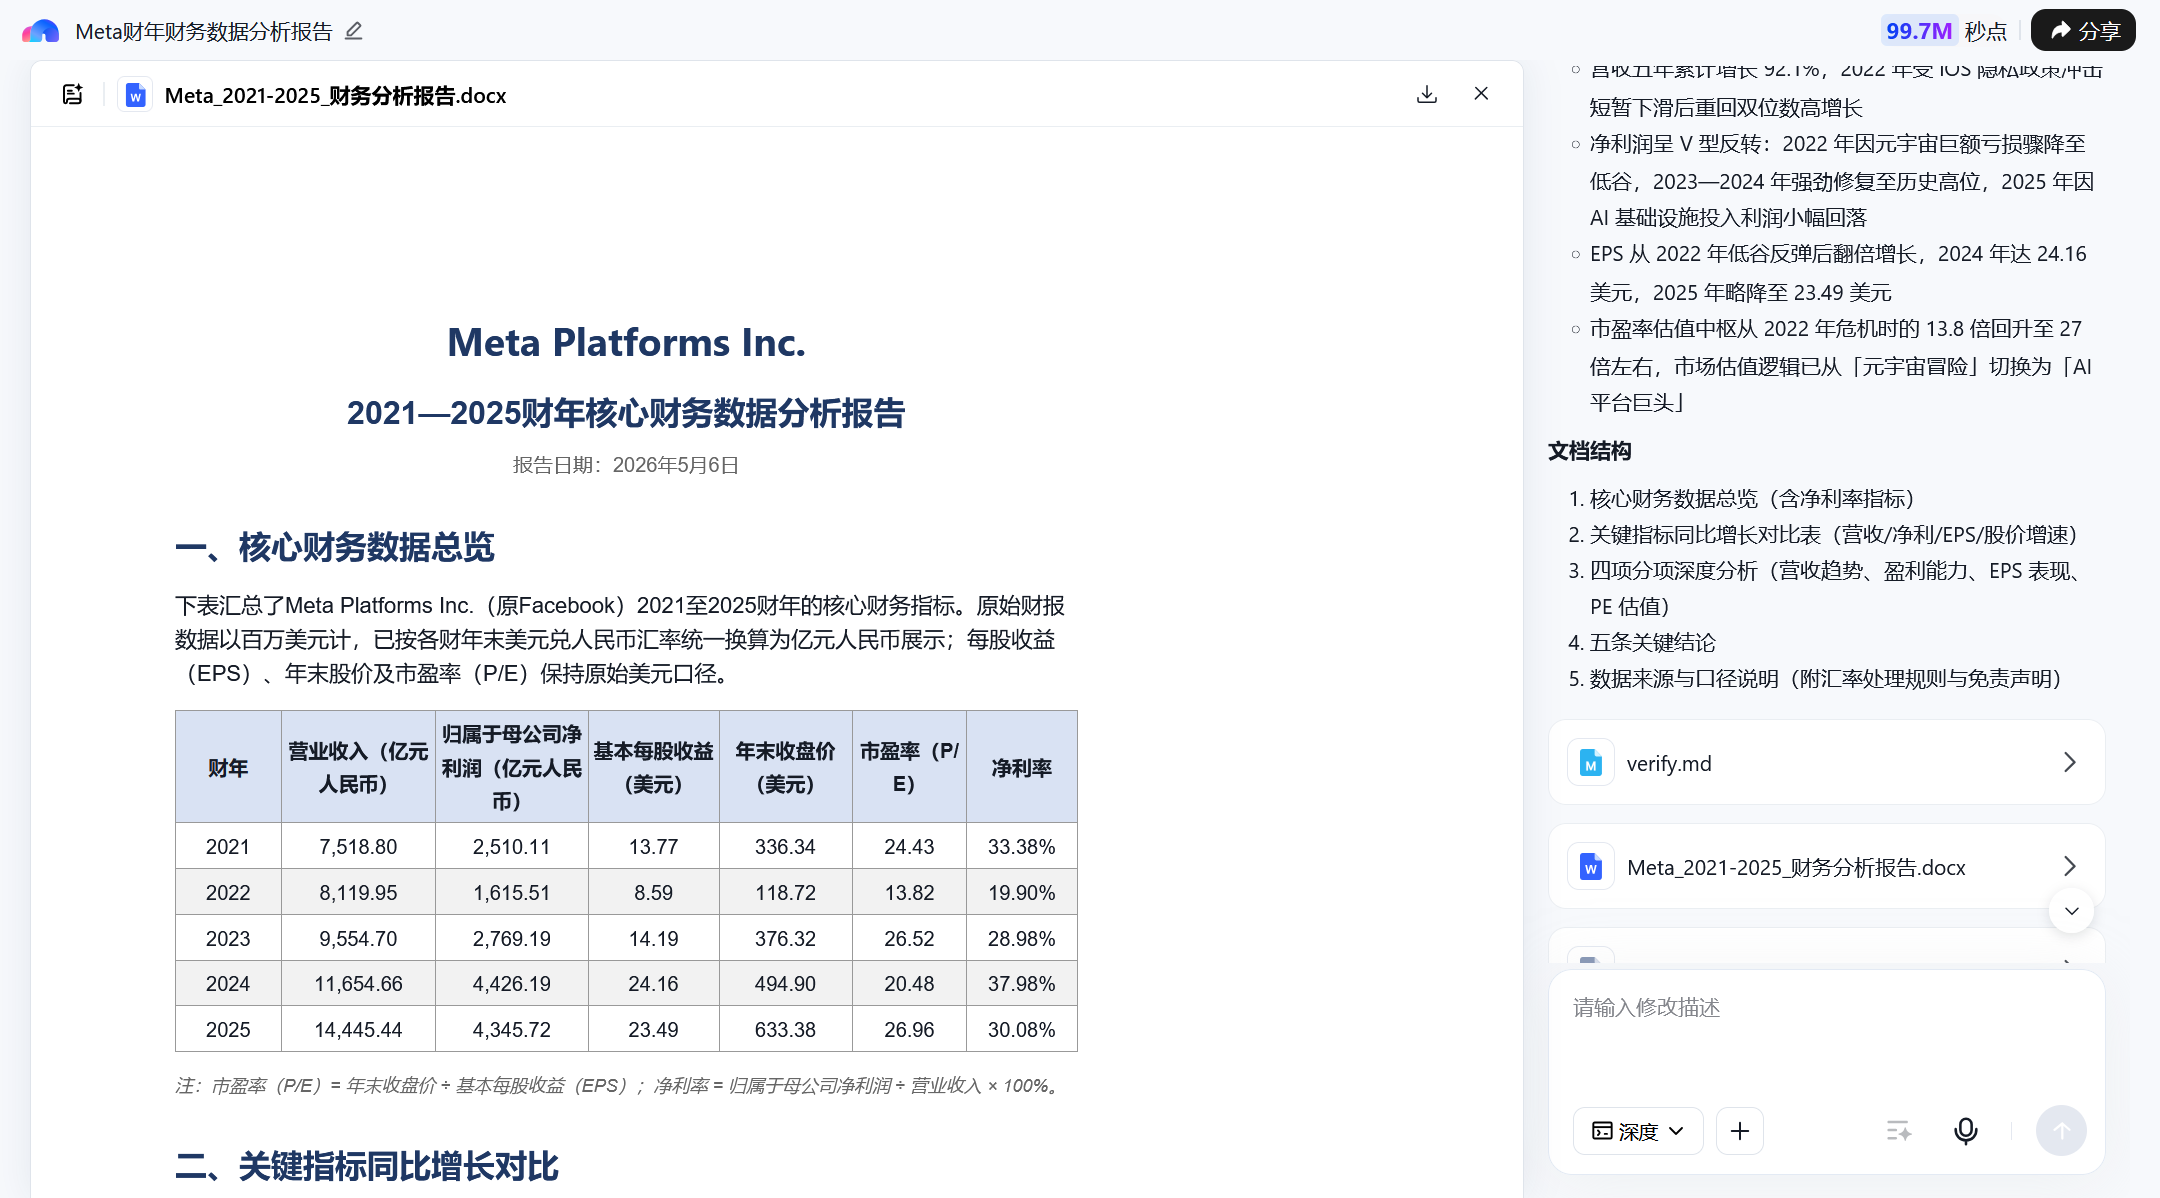Close the document preview panel
The width and height of the screenshot is (2160, 1198).
pyautogui.click(x=1481, y=94)
